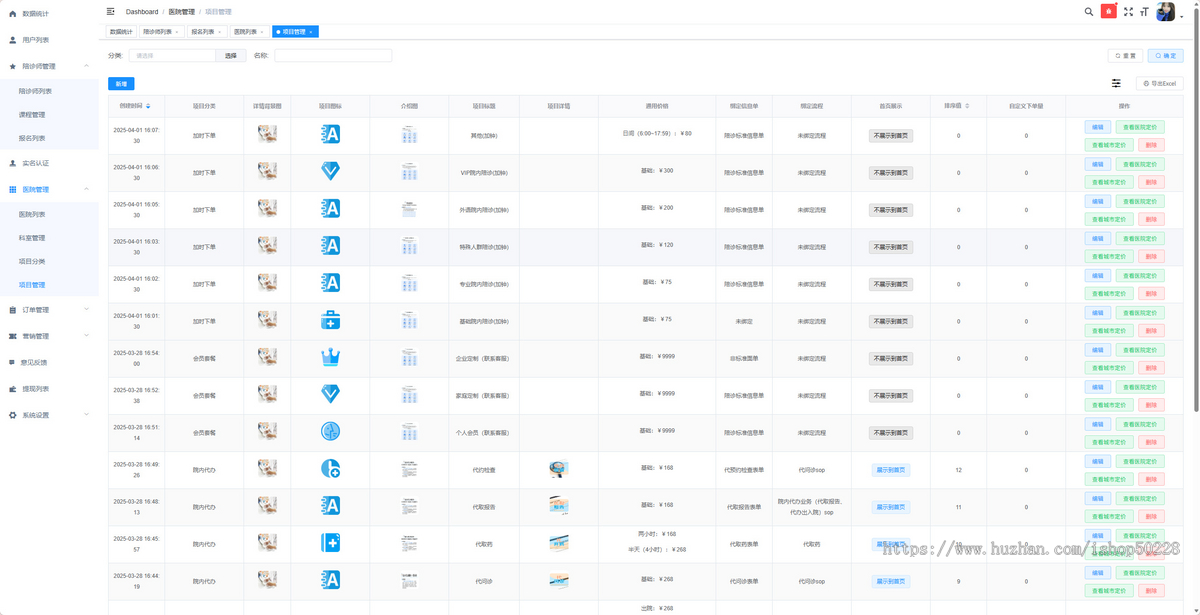Click the 导出Excel button
1200x615 pixels.
pos(1162,84)
